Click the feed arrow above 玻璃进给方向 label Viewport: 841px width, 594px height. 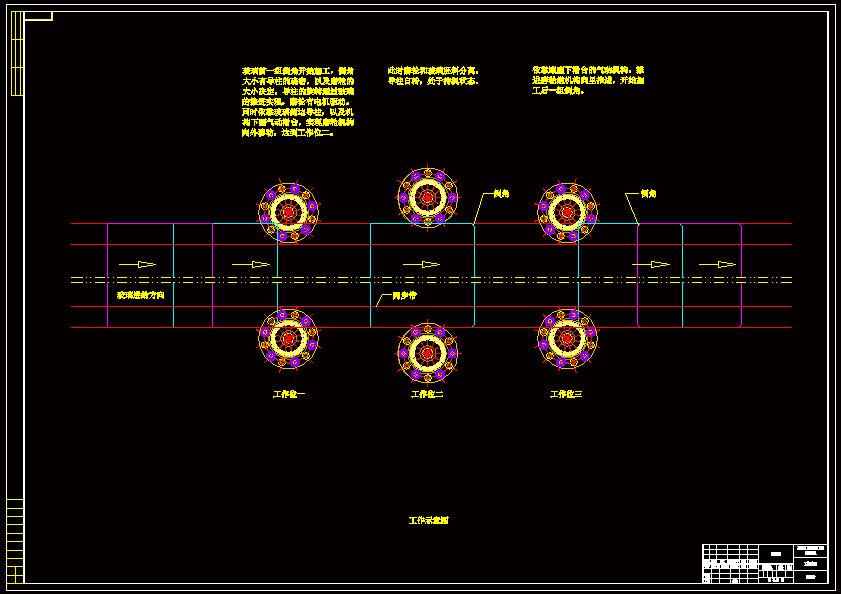tap(137, 265)
